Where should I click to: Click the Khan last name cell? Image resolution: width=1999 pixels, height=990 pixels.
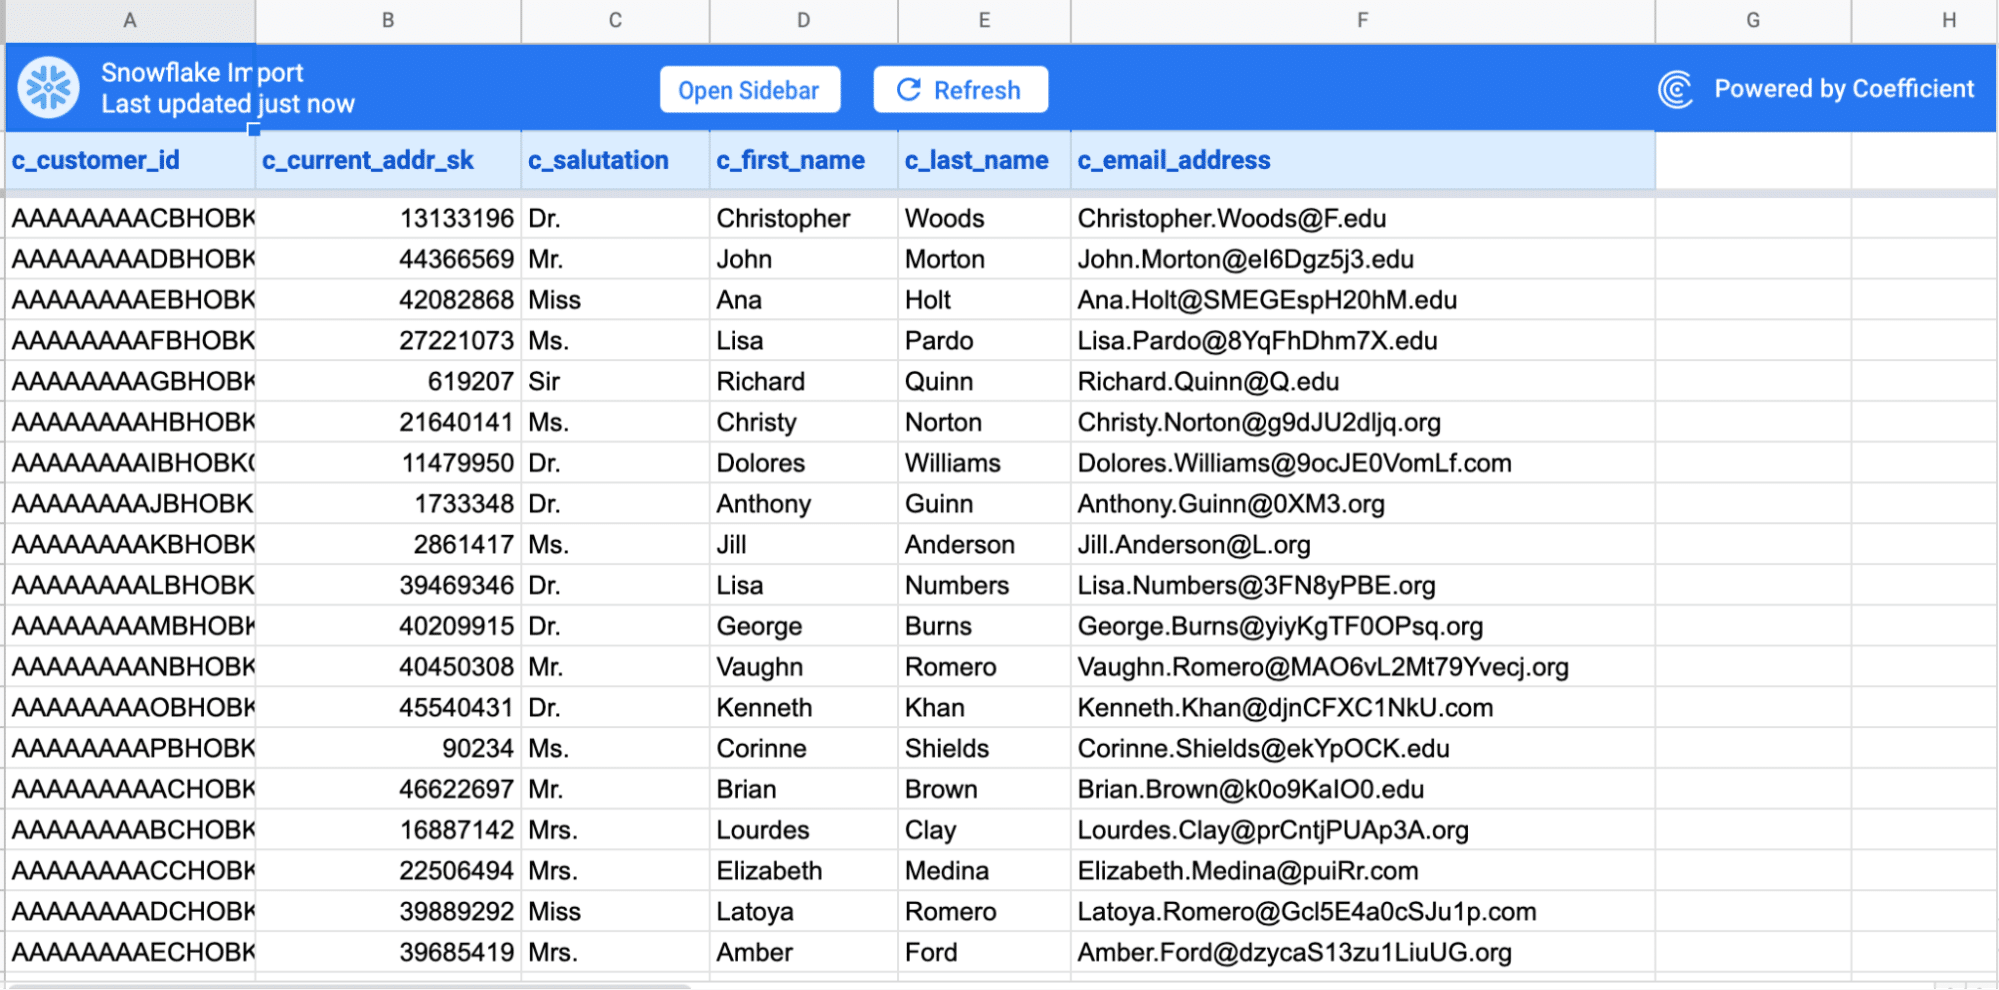click(984, 708)
